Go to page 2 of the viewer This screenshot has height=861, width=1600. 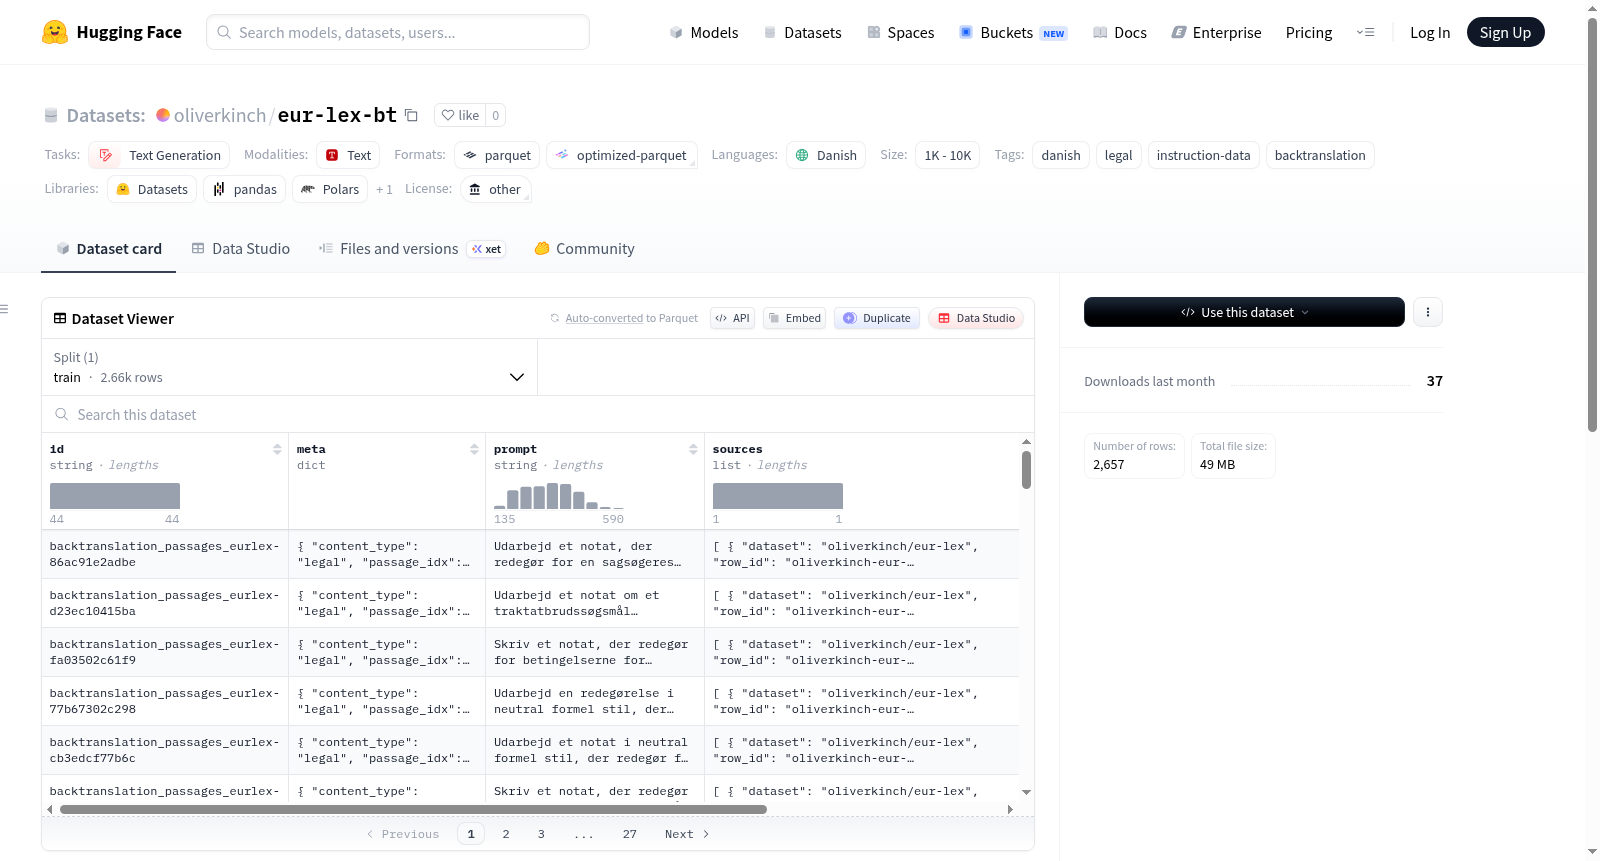pos(506,834)
